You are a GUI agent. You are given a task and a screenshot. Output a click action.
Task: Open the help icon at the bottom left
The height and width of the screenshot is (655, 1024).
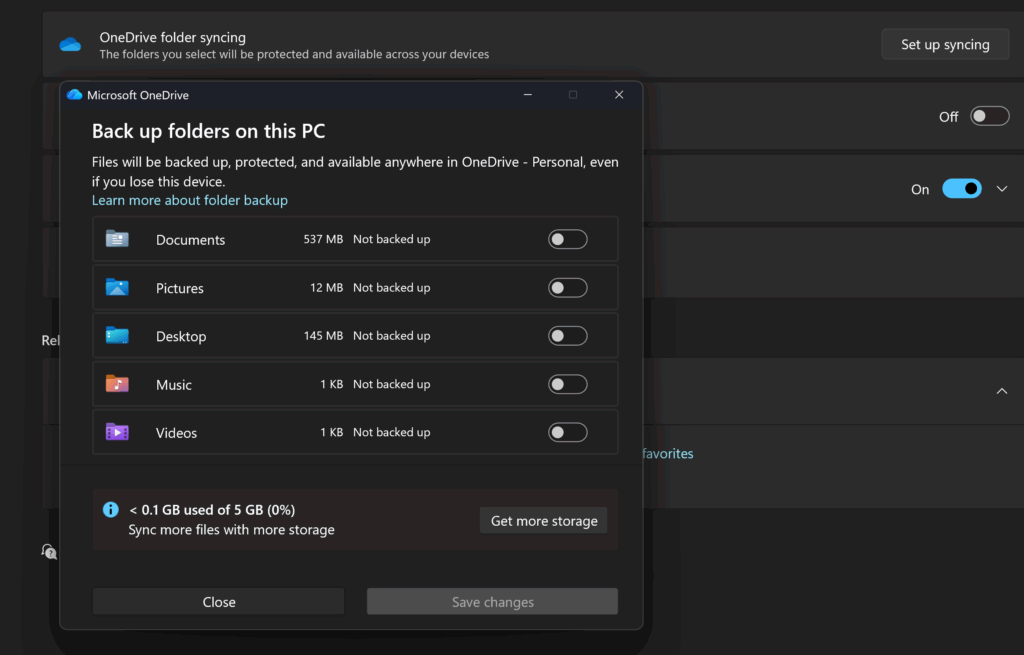tap(47, 551)
